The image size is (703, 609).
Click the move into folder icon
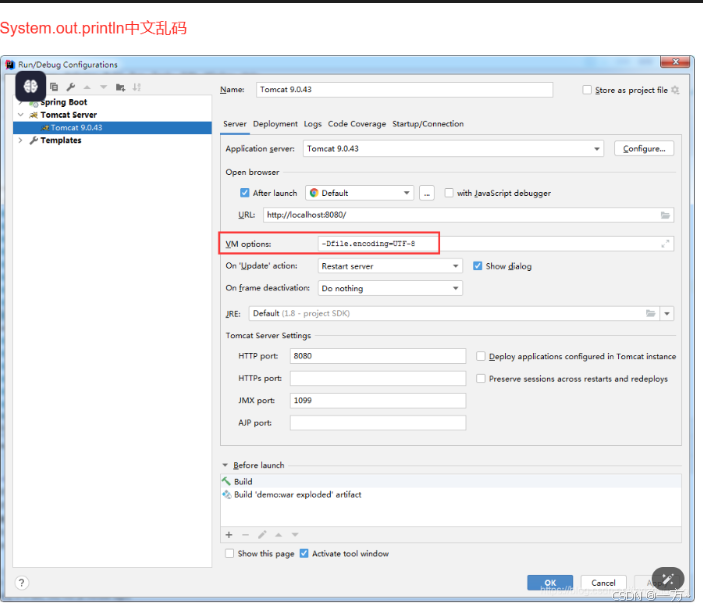(120, 87)
